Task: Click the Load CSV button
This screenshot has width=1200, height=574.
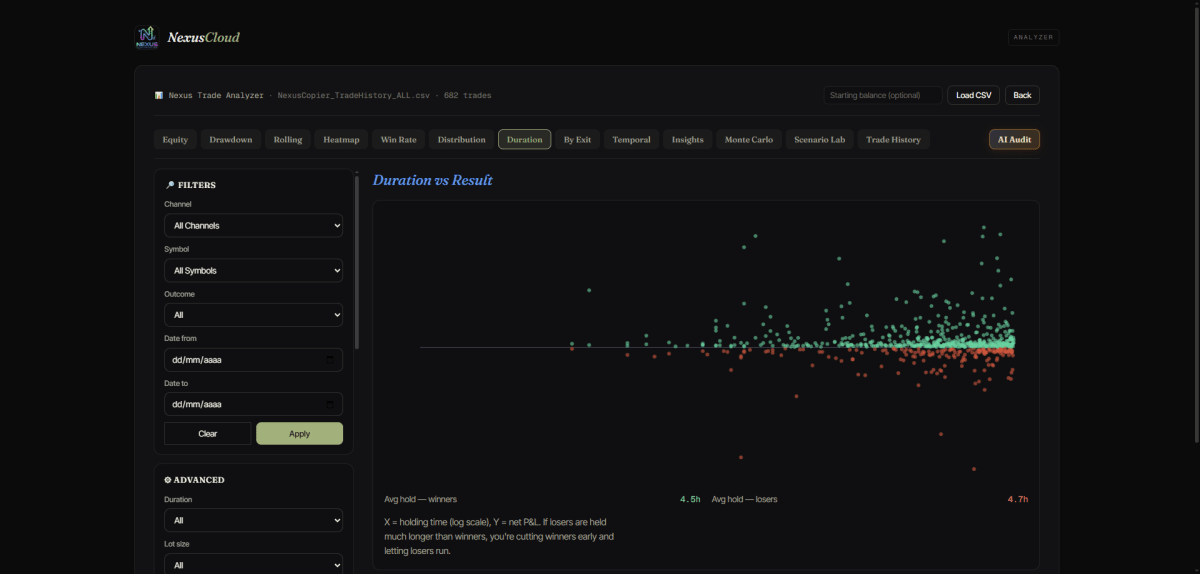Action: coord(974,95)
